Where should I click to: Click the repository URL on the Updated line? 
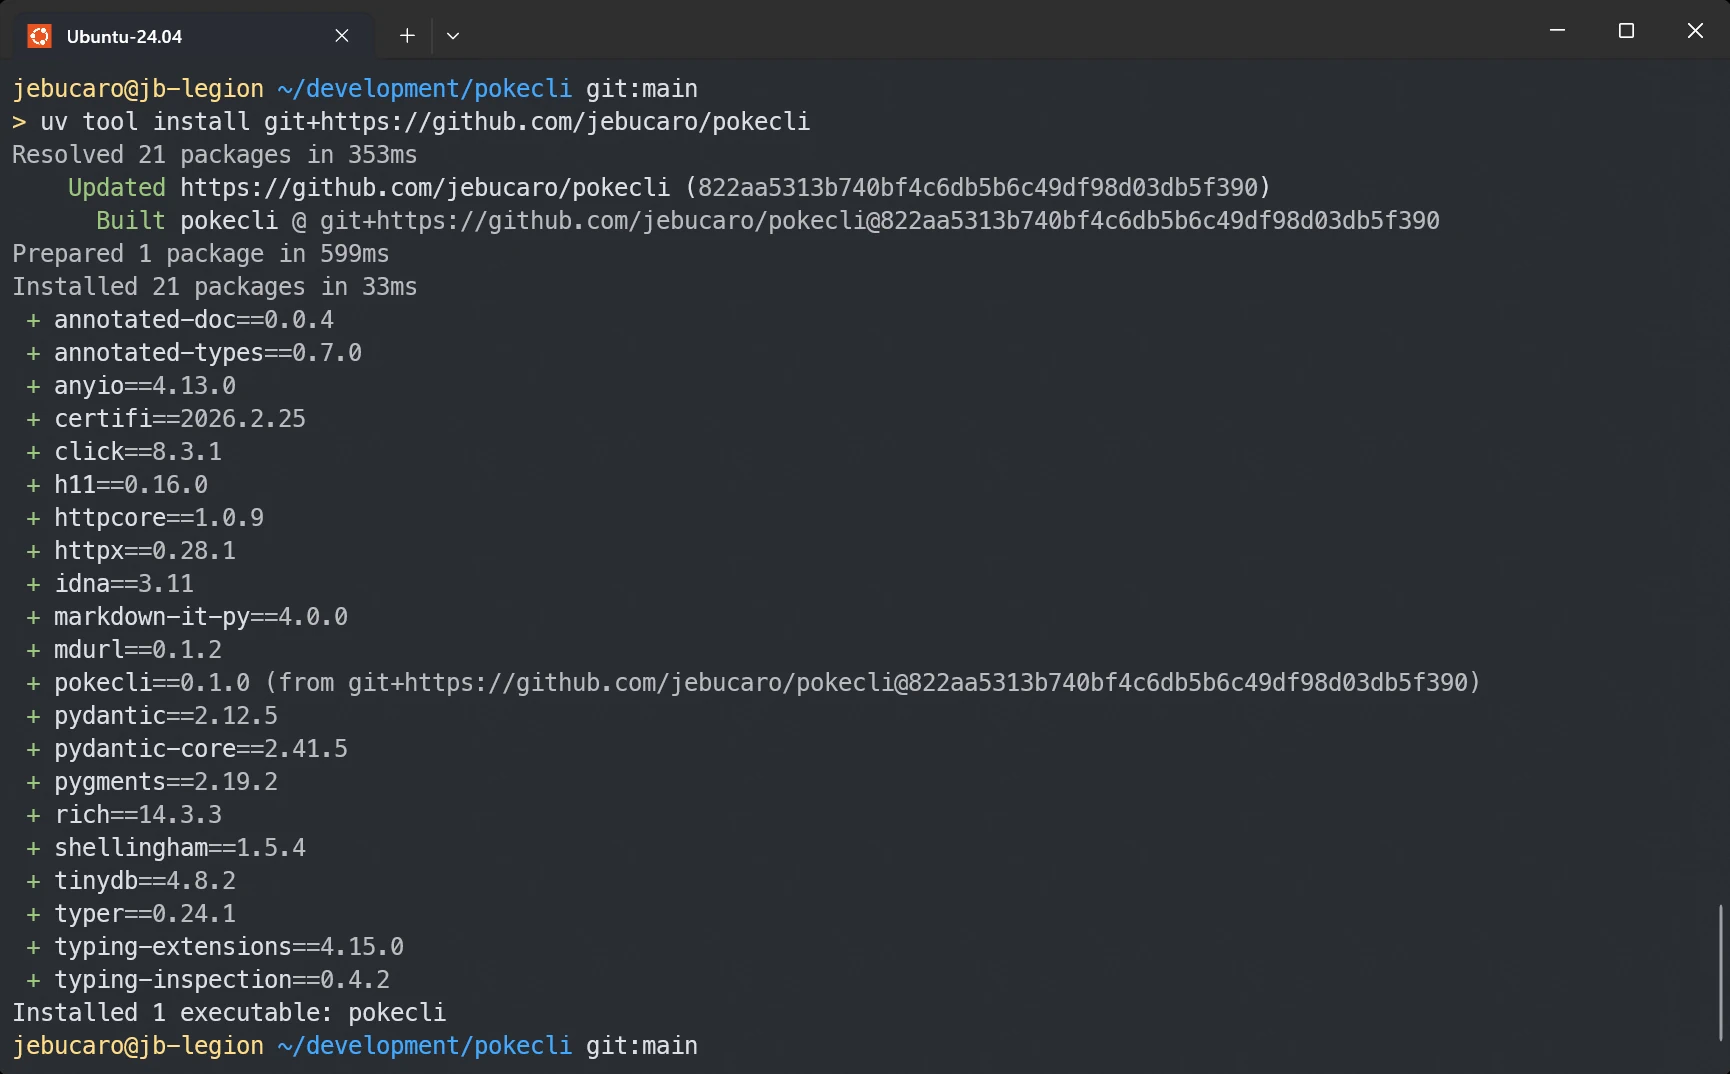click(424, 187)
